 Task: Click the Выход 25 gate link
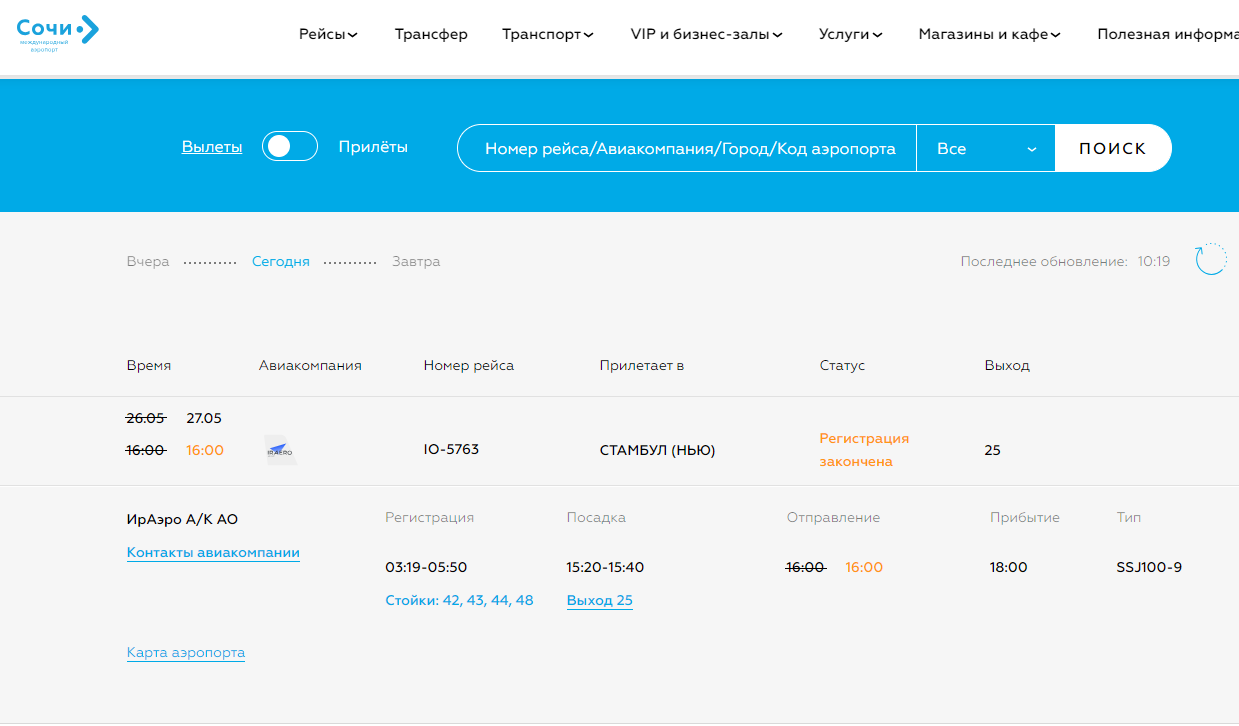(x=599, y=600)
